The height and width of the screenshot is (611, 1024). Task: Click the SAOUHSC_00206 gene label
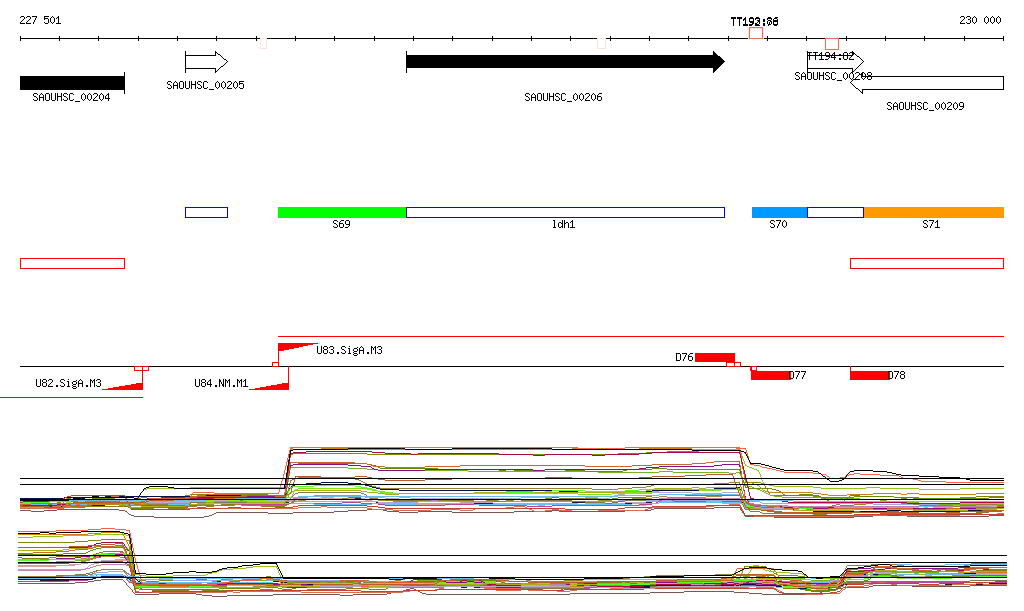click(x=563, y=98)
